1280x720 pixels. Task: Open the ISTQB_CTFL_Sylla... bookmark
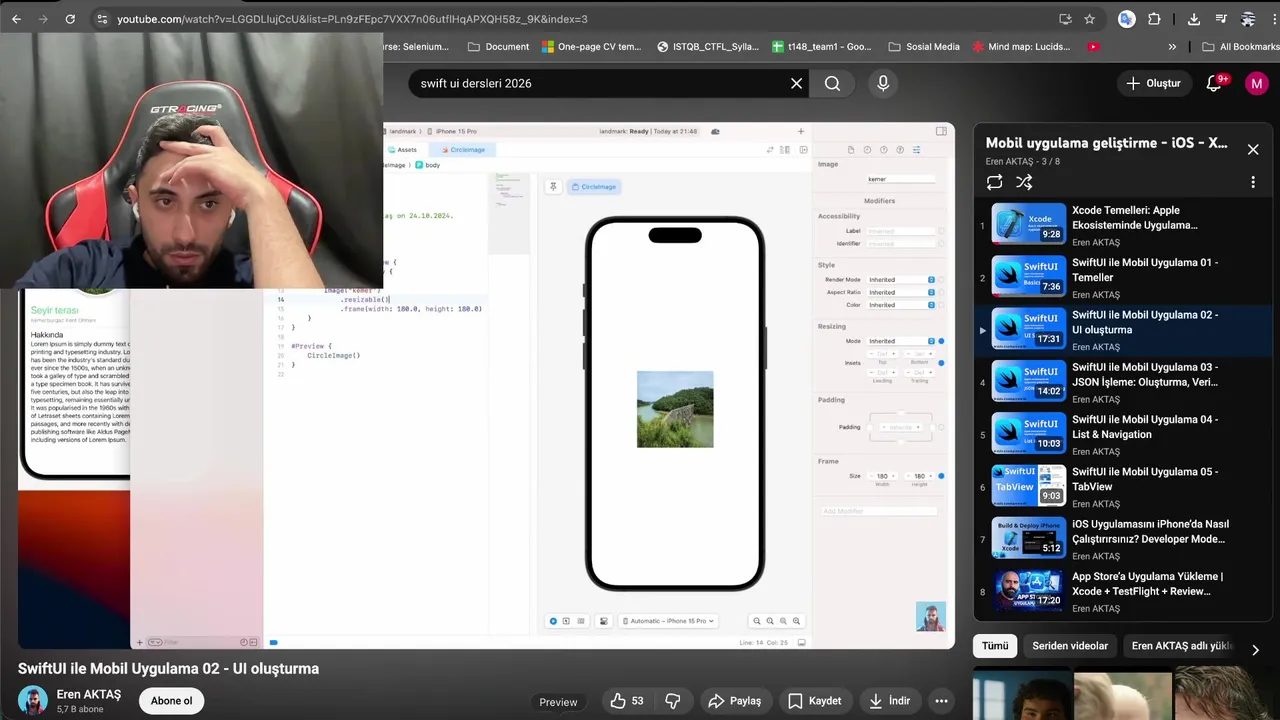[x=708, y=46]
